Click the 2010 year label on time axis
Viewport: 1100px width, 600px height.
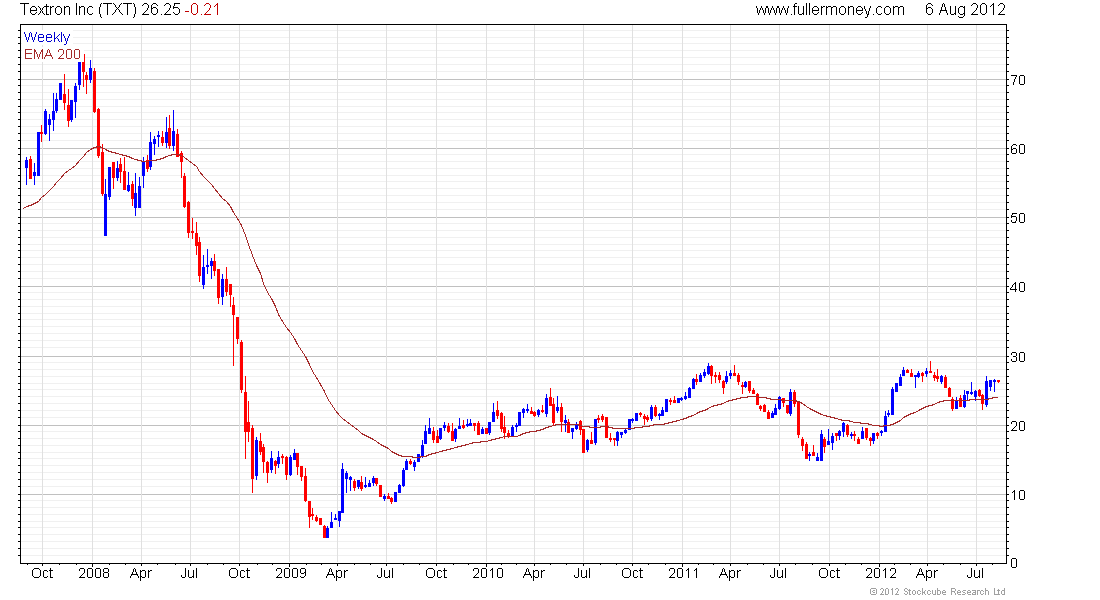point(488,573)
